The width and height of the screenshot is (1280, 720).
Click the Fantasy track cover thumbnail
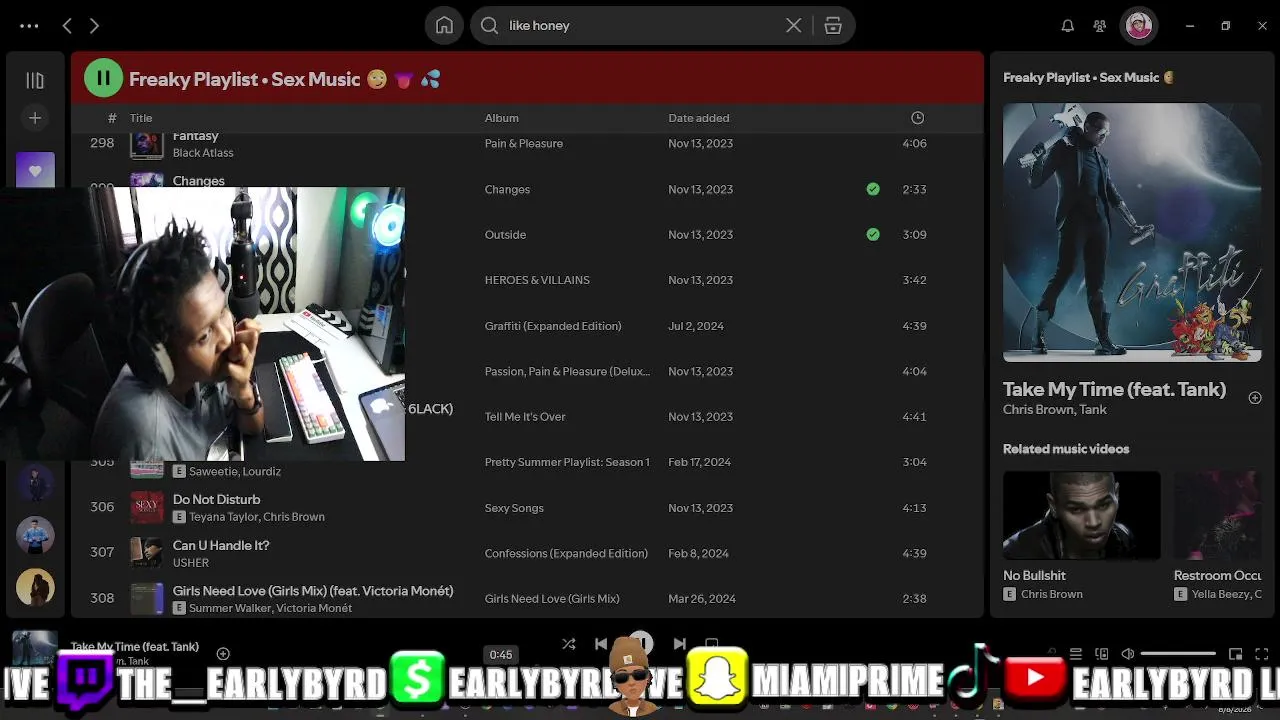(147, 145)
